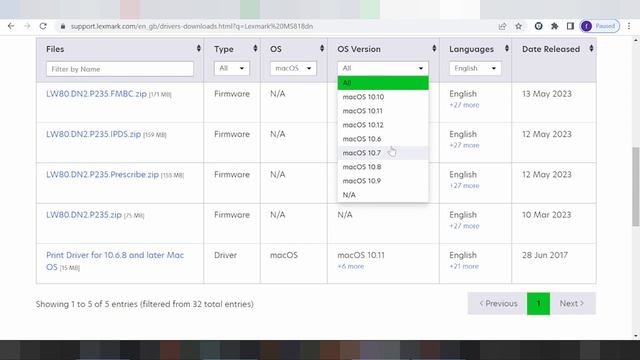Click the Filter by Name input field
This screenshot has height=360, width=640.
[x=120, y=69]
